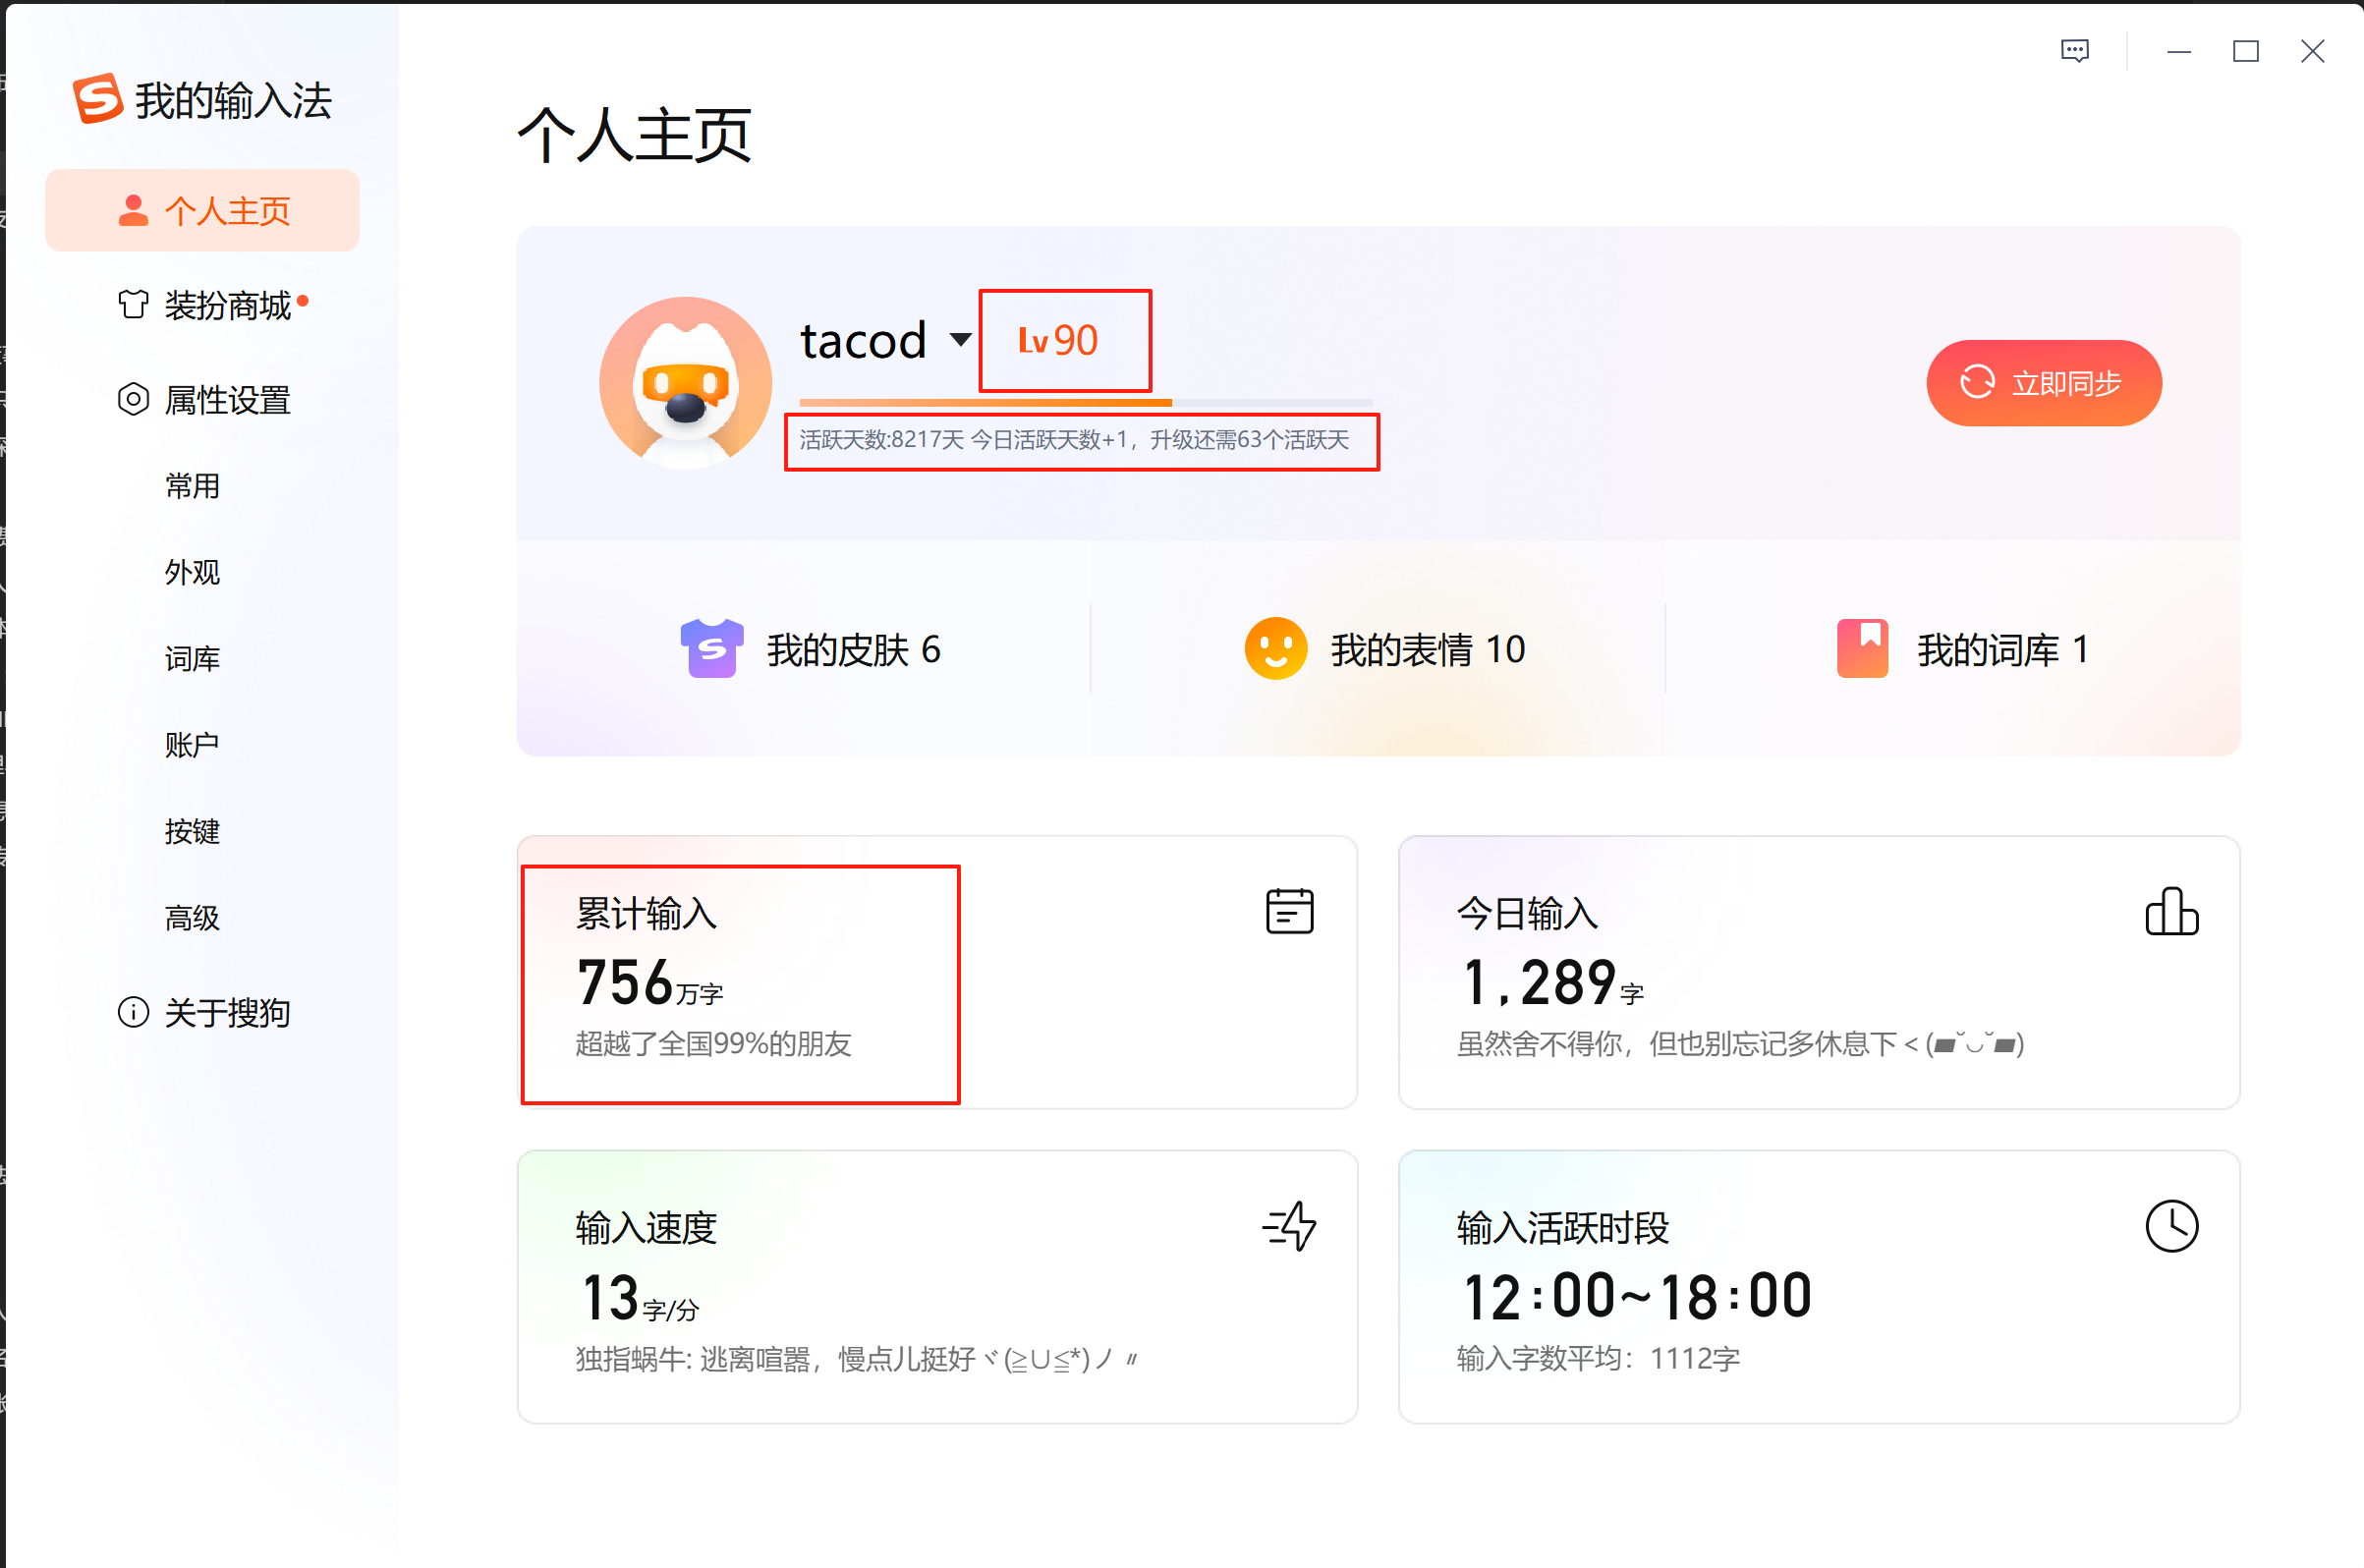Open the calendar icon in 累计输入 card
This screenshot has height=1568, width=2364.
pyautogui.click(x=1289, y=911)
